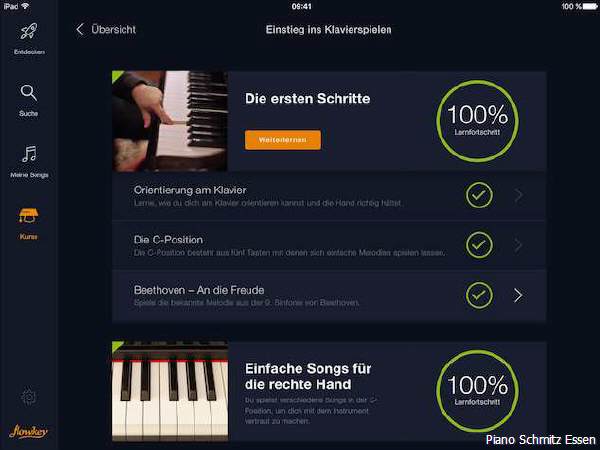Image resolution: width=600 pixels, height=450 pixels.
Task: Click the orange Weiterlernen button
Action: [283, 140]
